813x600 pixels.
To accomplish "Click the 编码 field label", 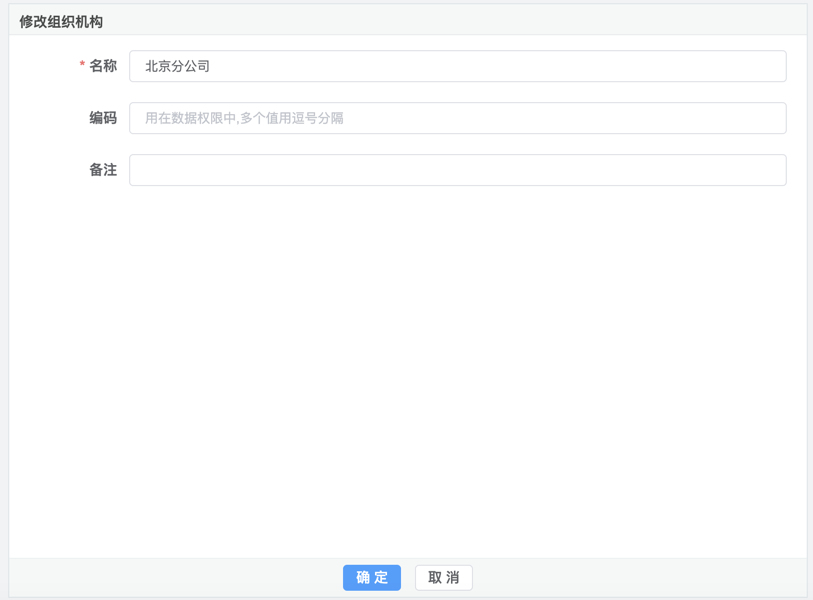I will [x=103, y=118].
